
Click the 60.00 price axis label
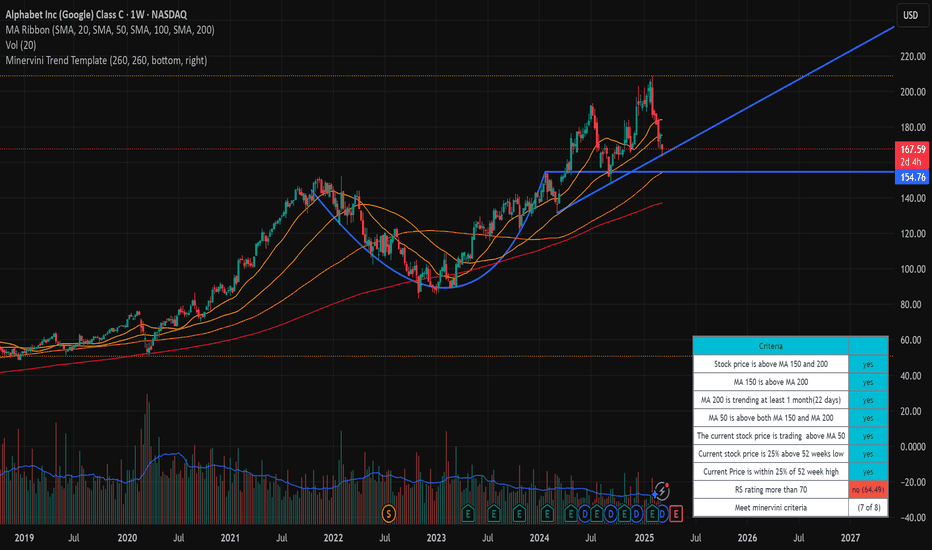click(913, 340)
